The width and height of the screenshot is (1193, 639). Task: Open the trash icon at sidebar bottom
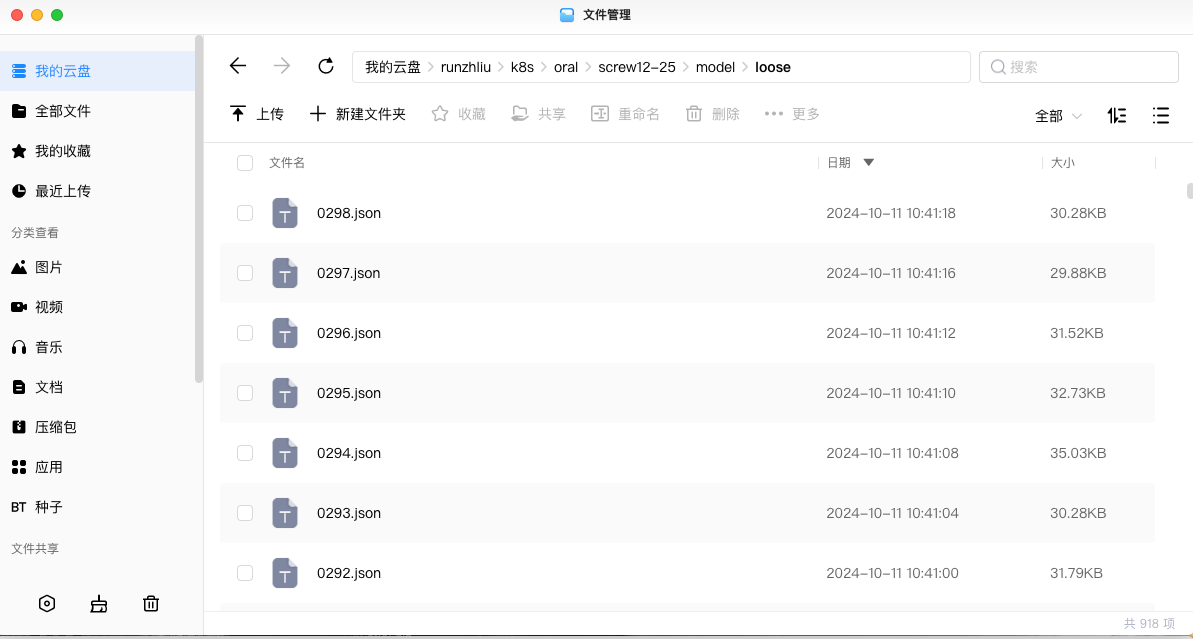click(x=151, y=604)
